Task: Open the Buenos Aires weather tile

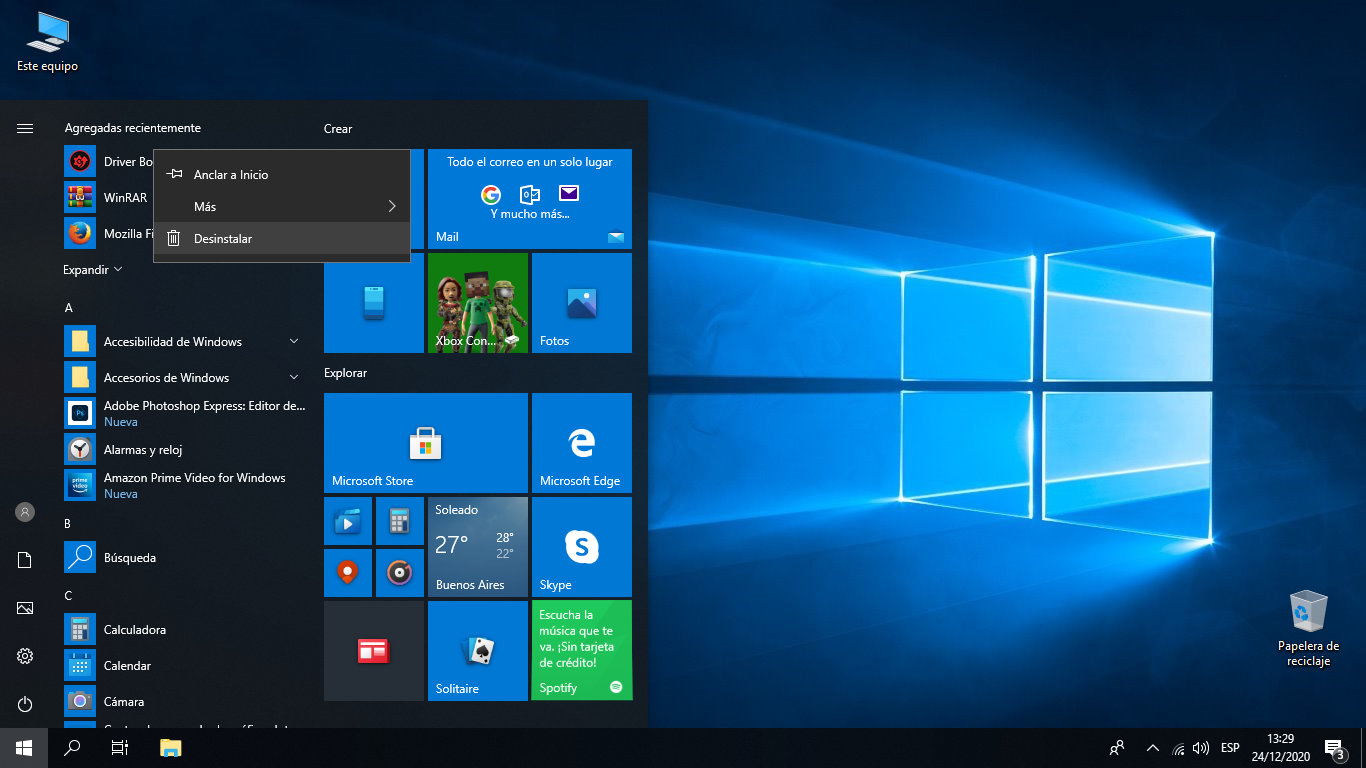Action: click(478, 547)
